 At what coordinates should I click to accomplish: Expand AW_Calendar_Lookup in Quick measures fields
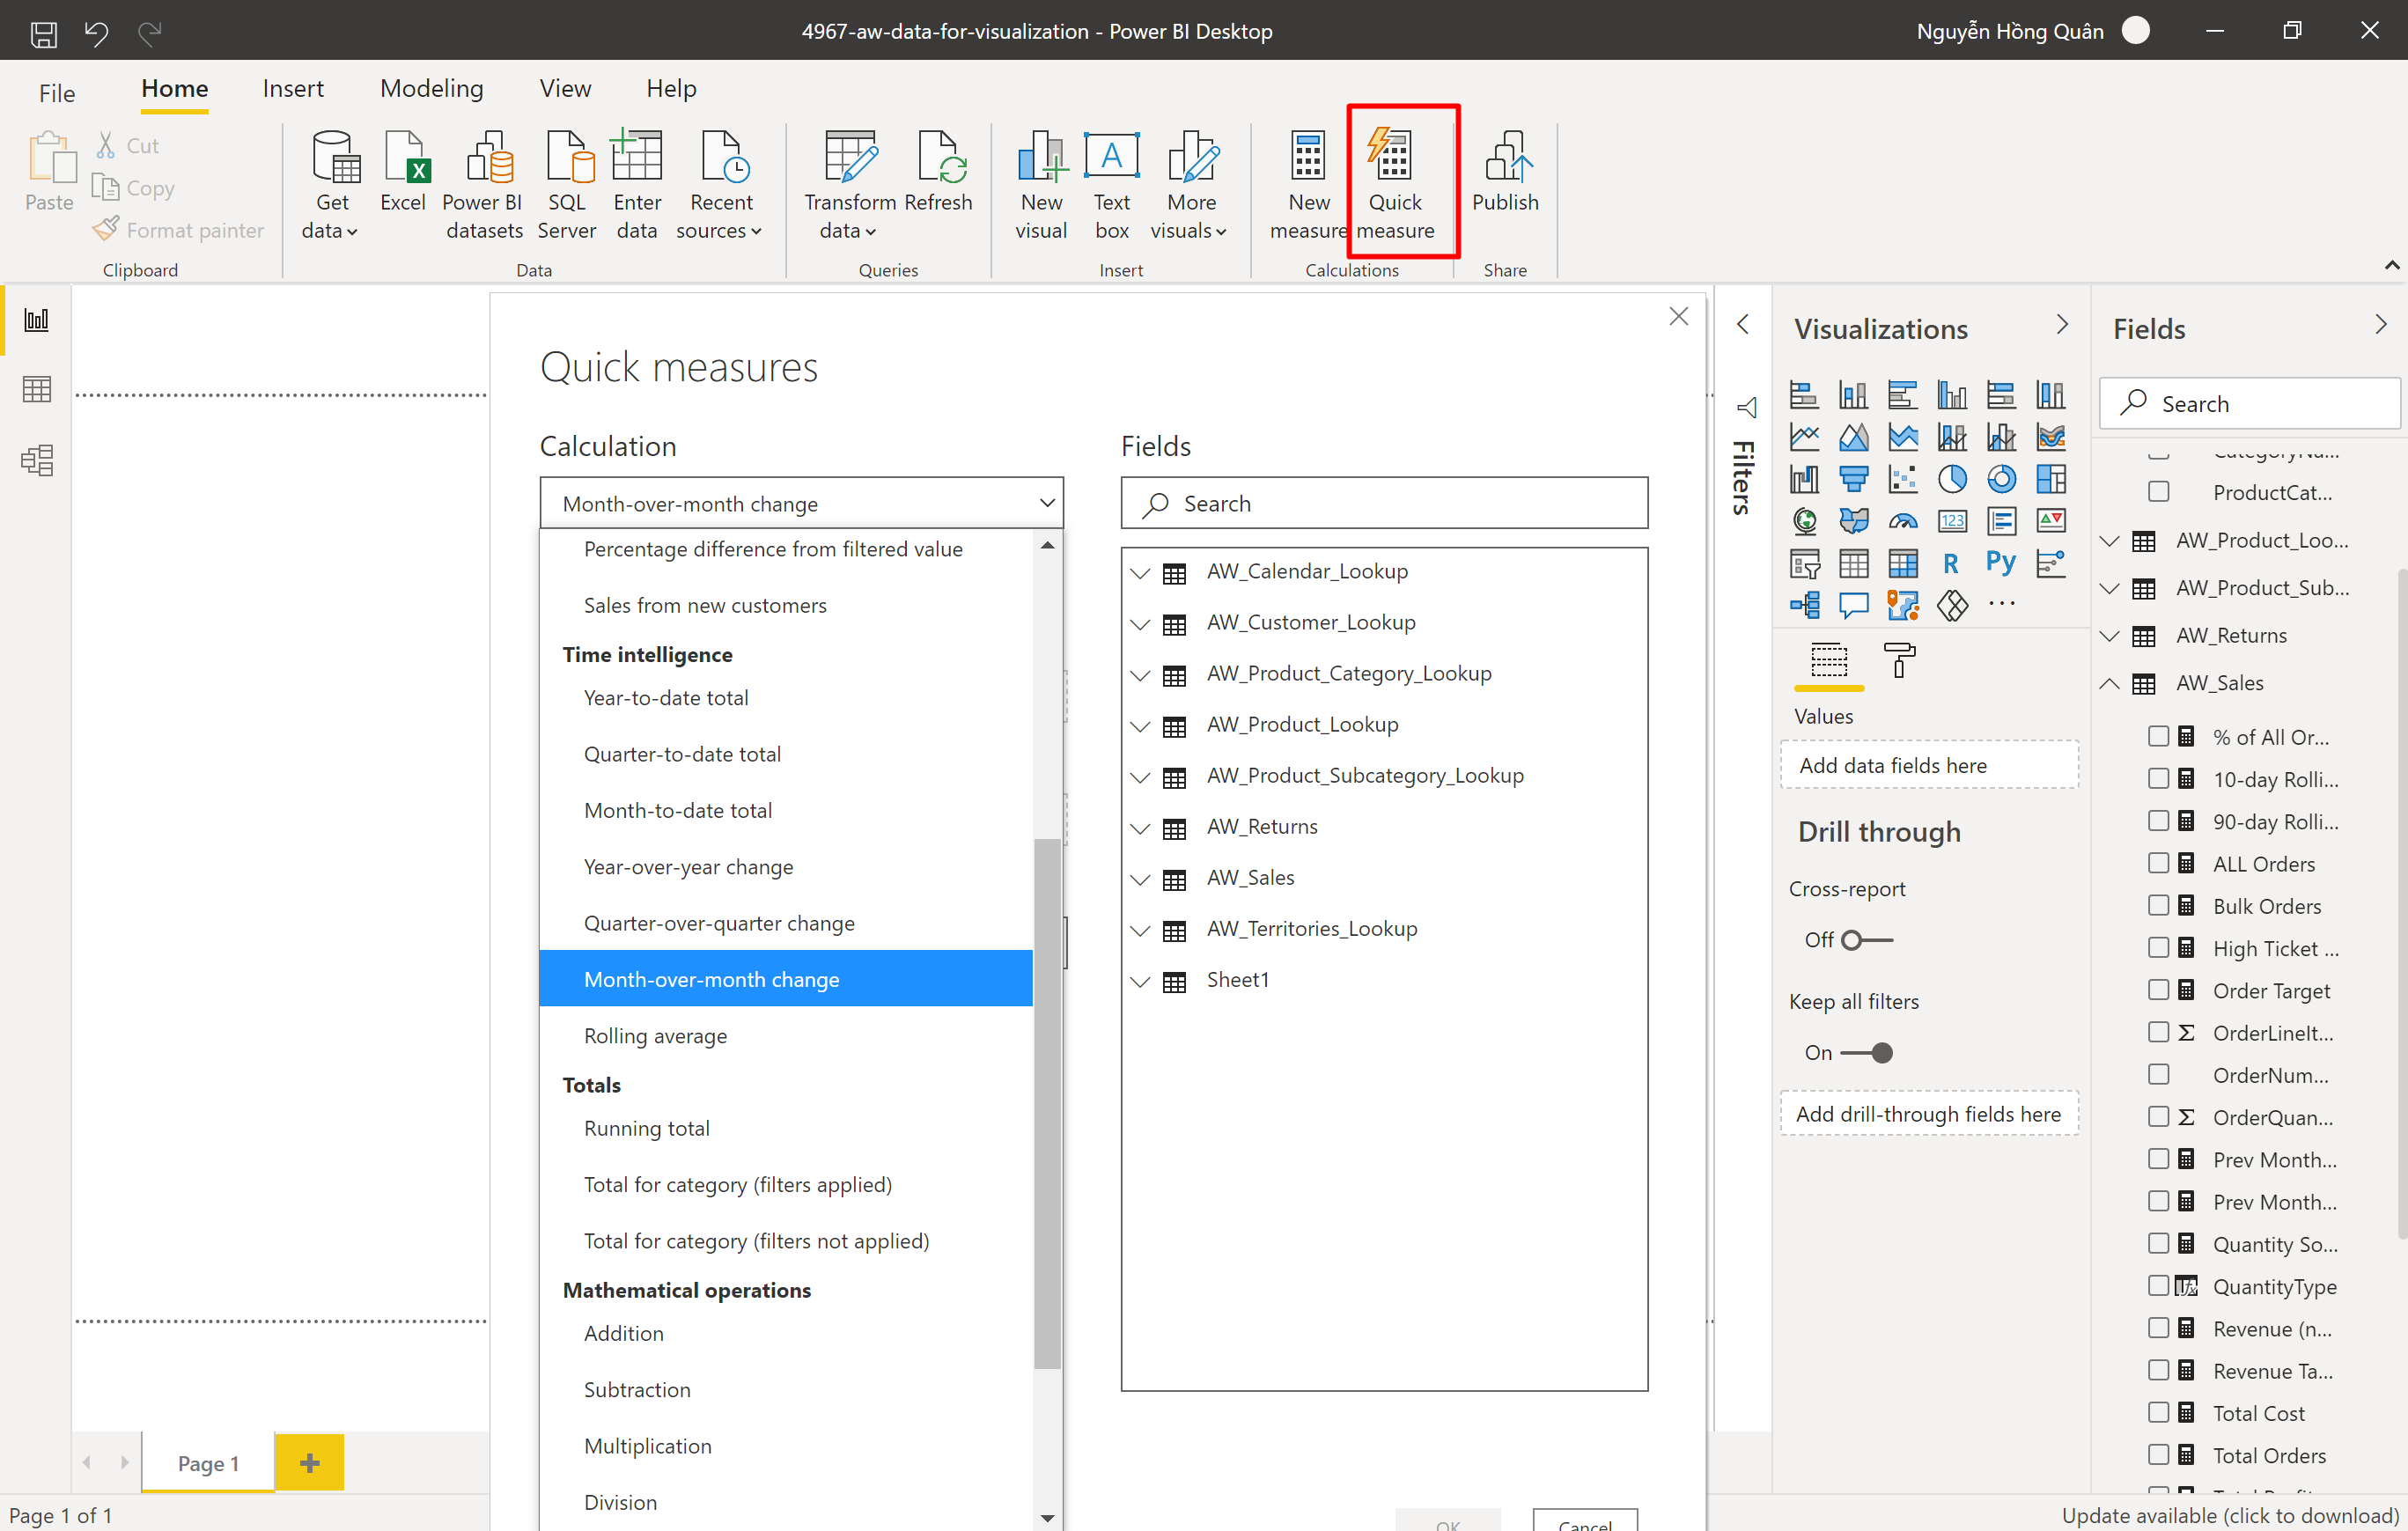[x=1140, y=573]
